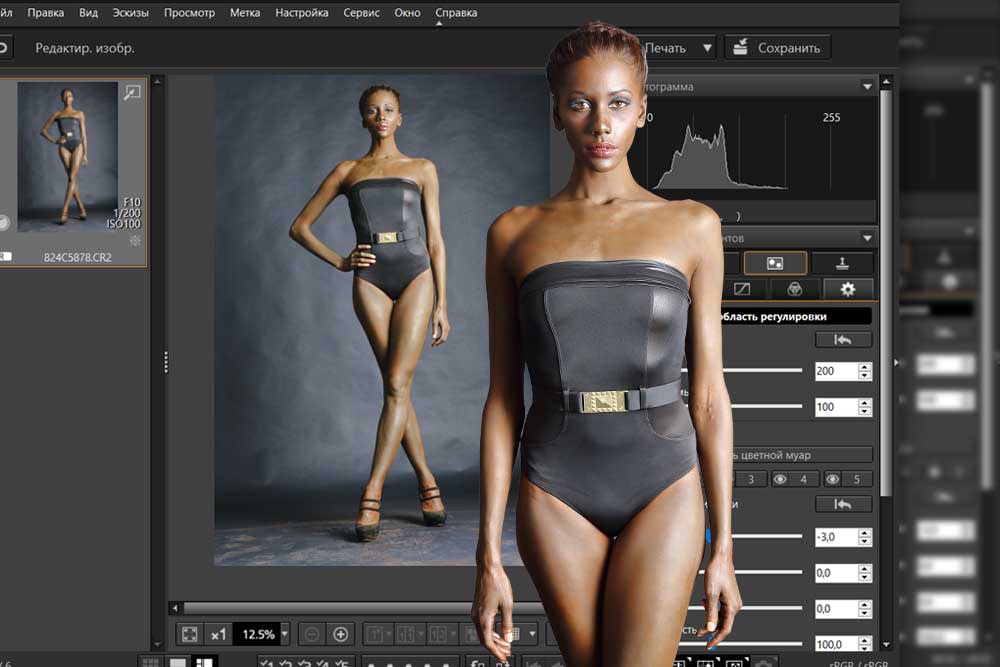Select adjustment area number 5
Viewport: 1000px width, 667px height.
tap(857, 479)
